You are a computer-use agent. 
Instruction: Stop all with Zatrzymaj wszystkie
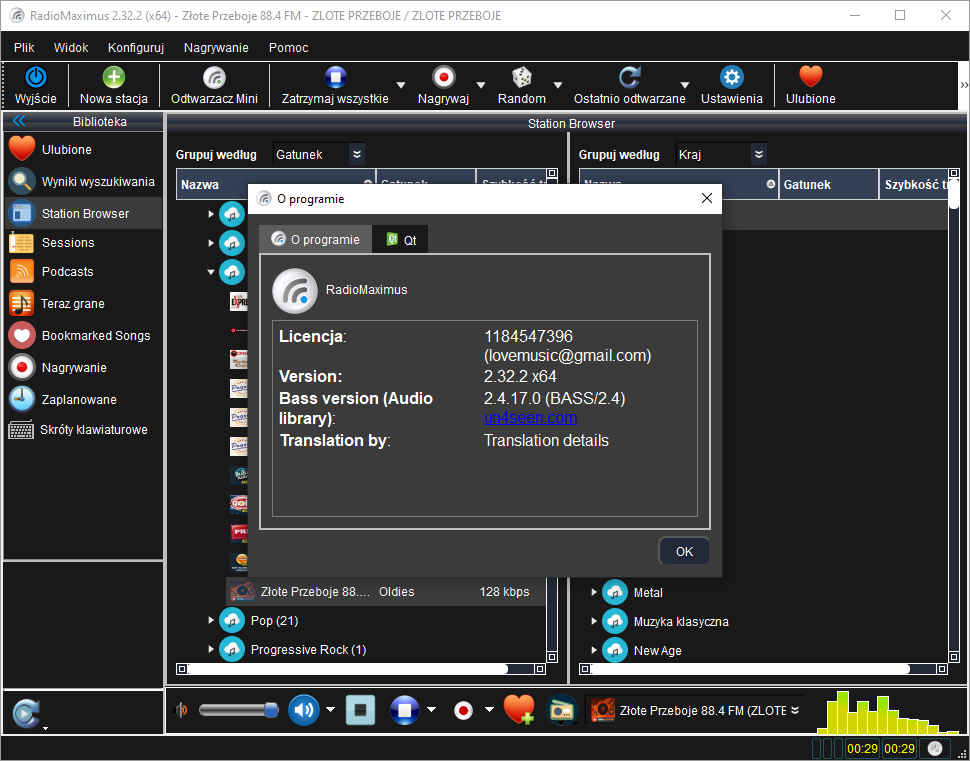tap(335, 85)
